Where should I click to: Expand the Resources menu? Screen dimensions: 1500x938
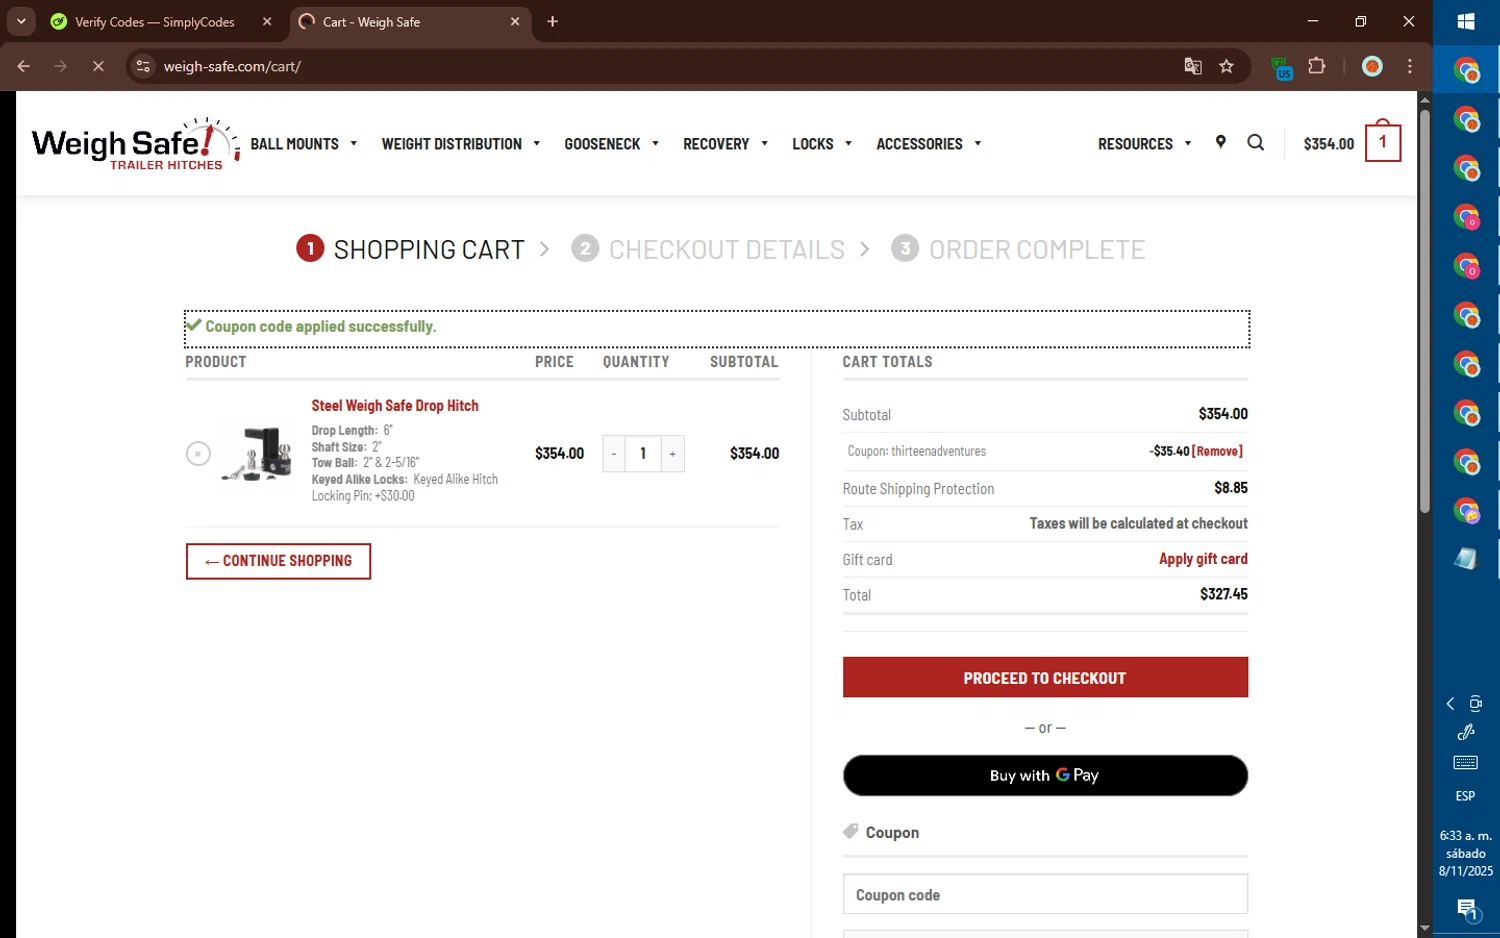click(1145, 144)
